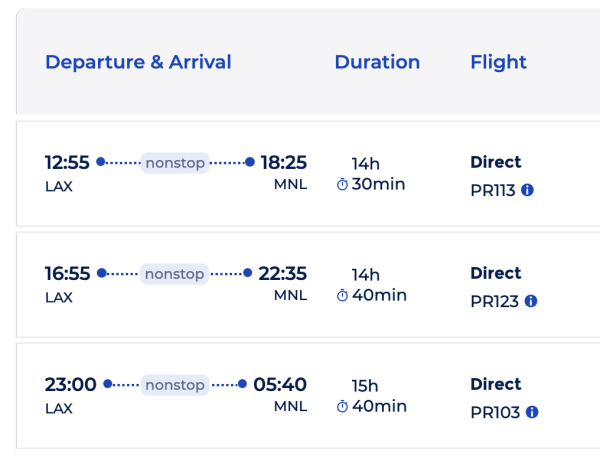Click the clock icon for 14h 30min duration
The height and width of the screenshot is (456, 600).
(342, 185)
